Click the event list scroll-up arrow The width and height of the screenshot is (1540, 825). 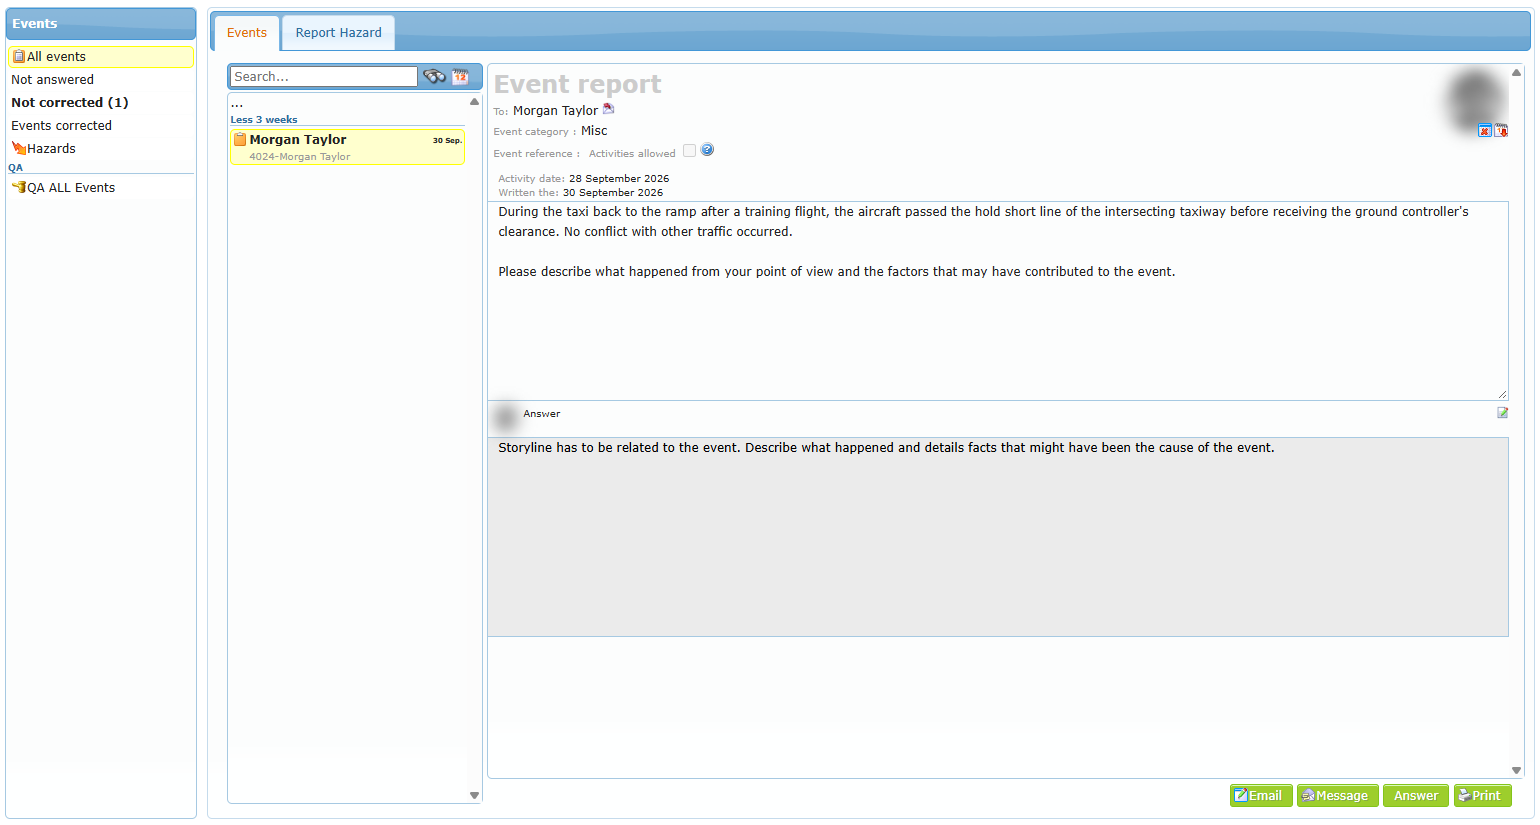(474, 102)
